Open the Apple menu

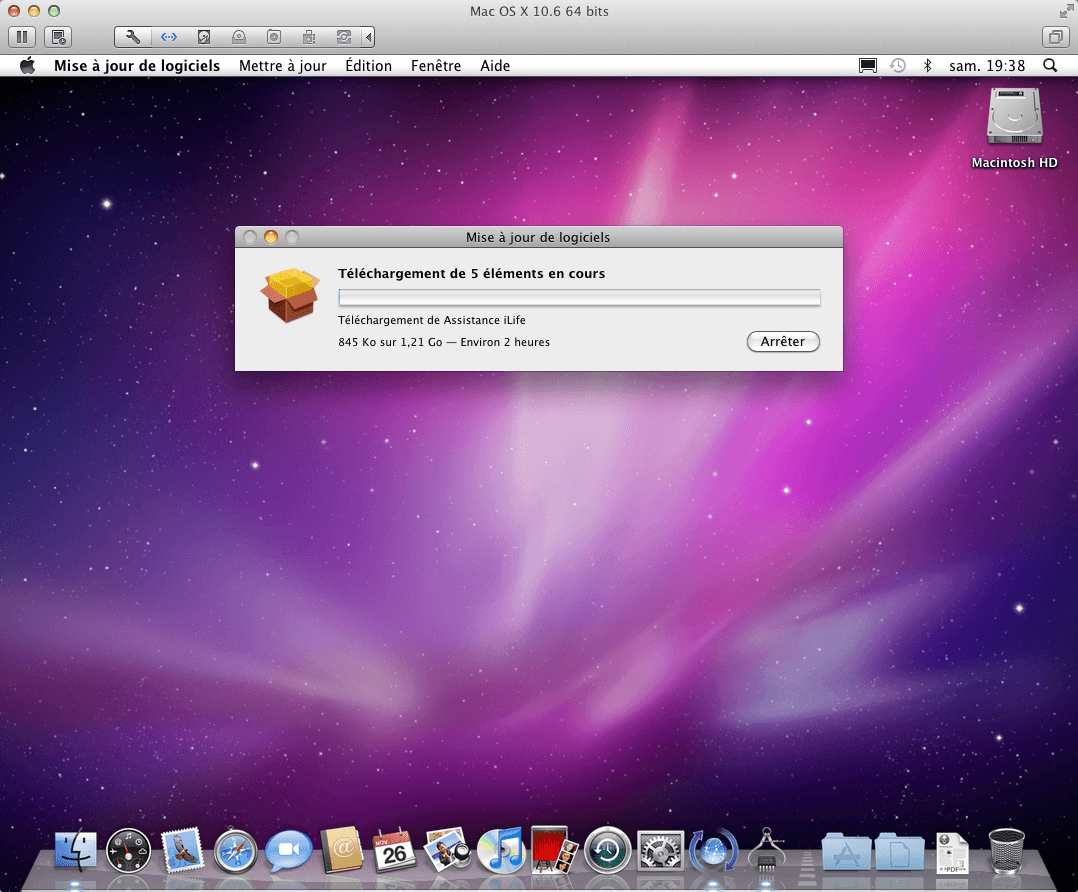coord(28,66)
